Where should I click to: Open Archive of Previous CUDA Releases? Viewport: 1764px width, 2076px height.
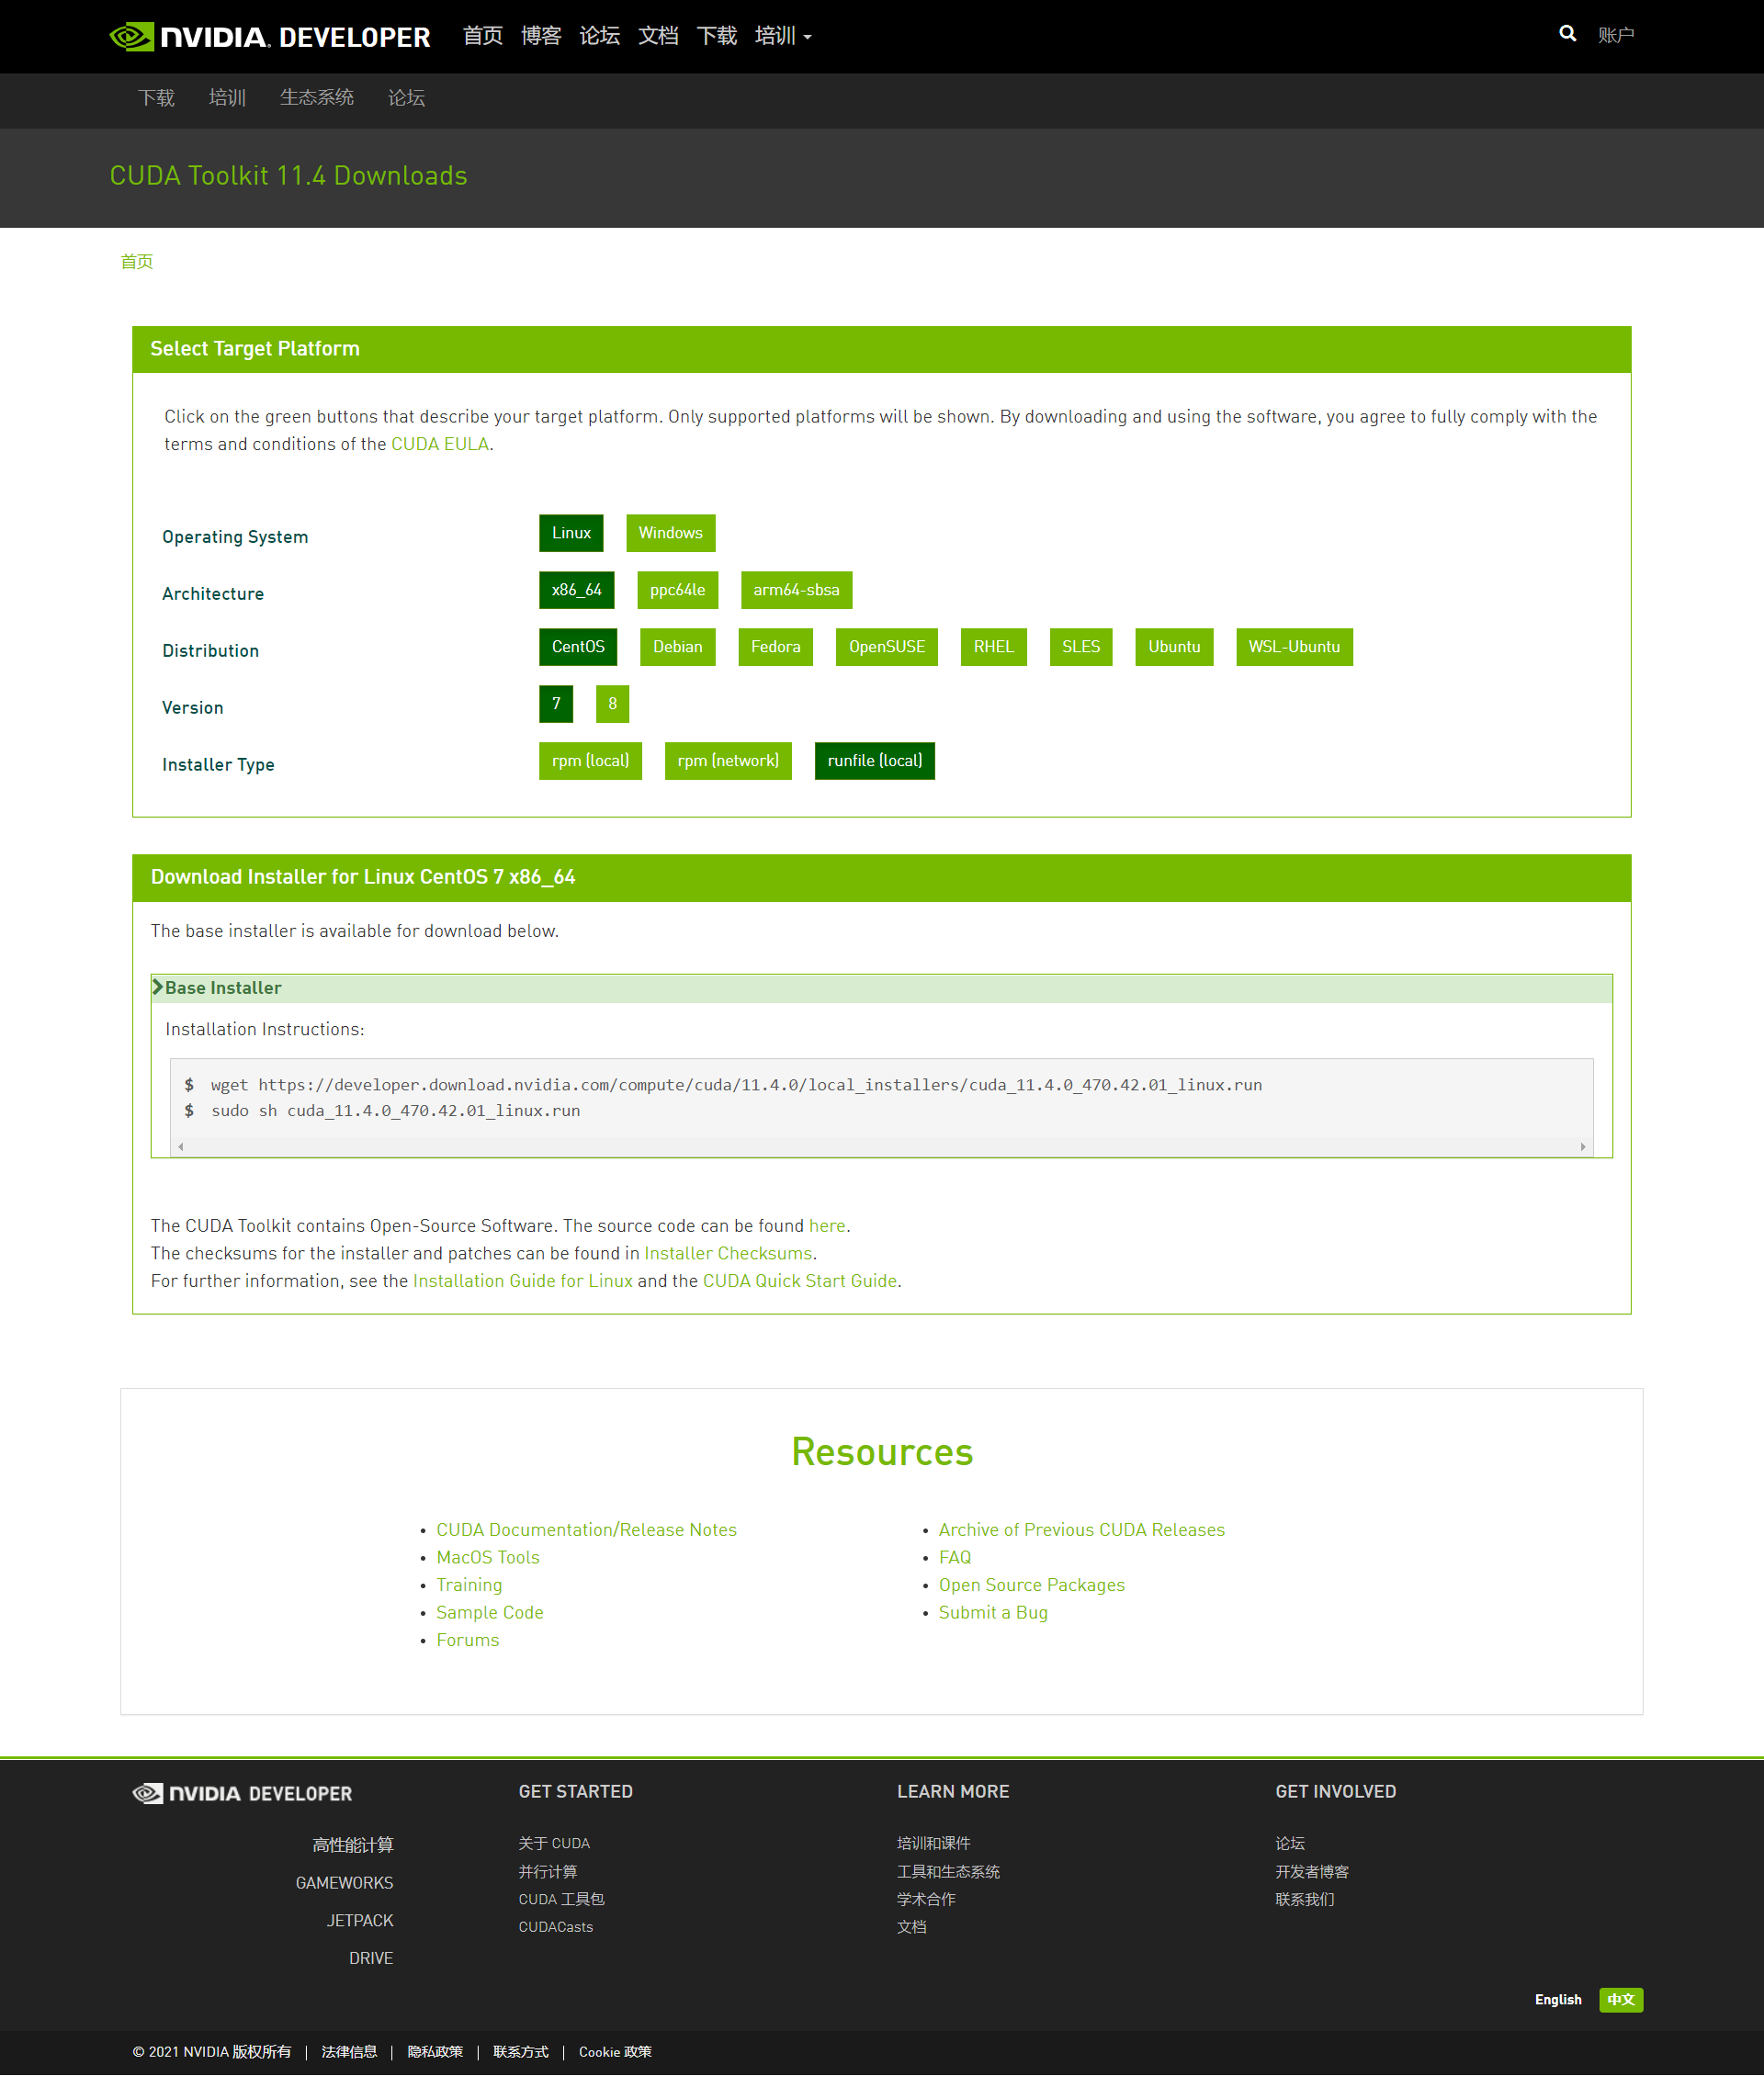point(1081,1530)
